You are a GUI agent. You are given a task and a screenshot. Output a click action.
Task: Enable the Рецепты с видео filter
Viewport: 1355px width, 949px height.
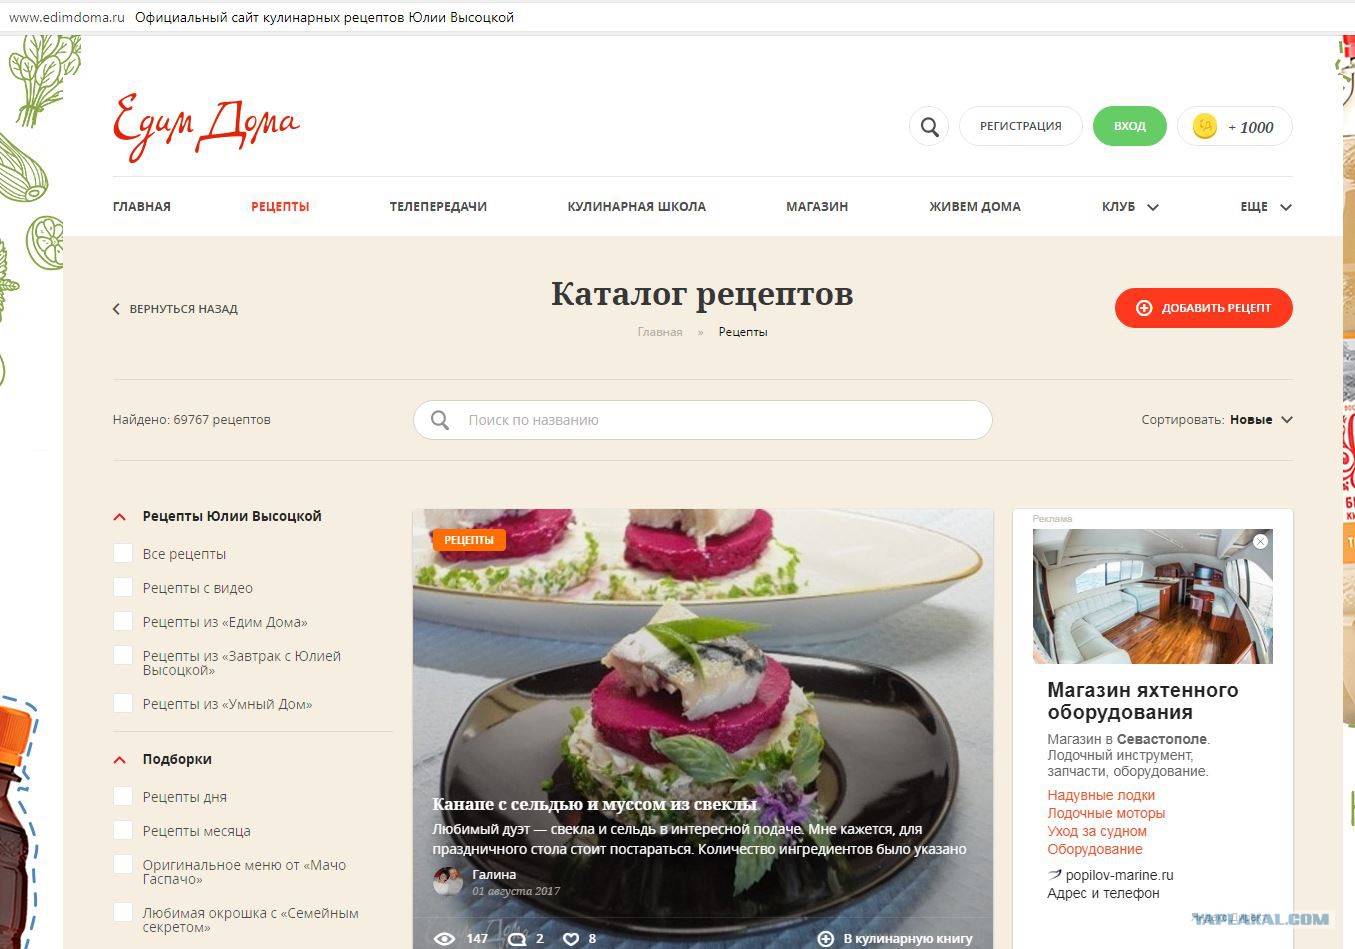point(123,587)
